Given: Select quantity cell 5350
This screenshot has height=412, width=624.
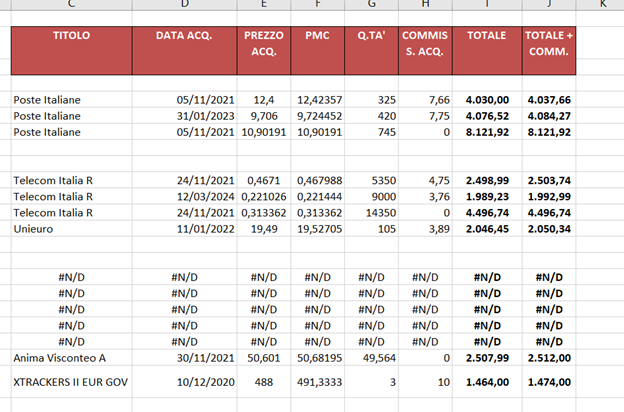Looking at the screenshot, I should click(x=371, y=180).
